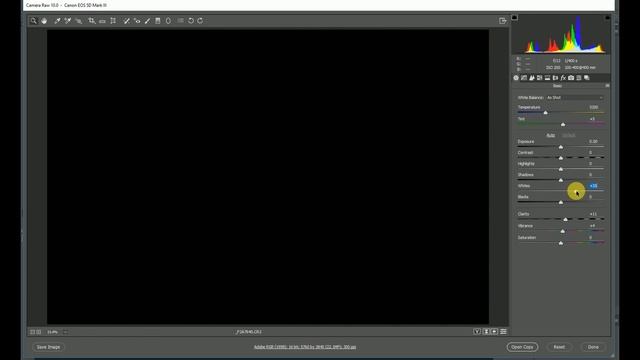Copy current settings to Before icon
The height and width of the screenshot is (360, 640).
(x=494, y=332)
